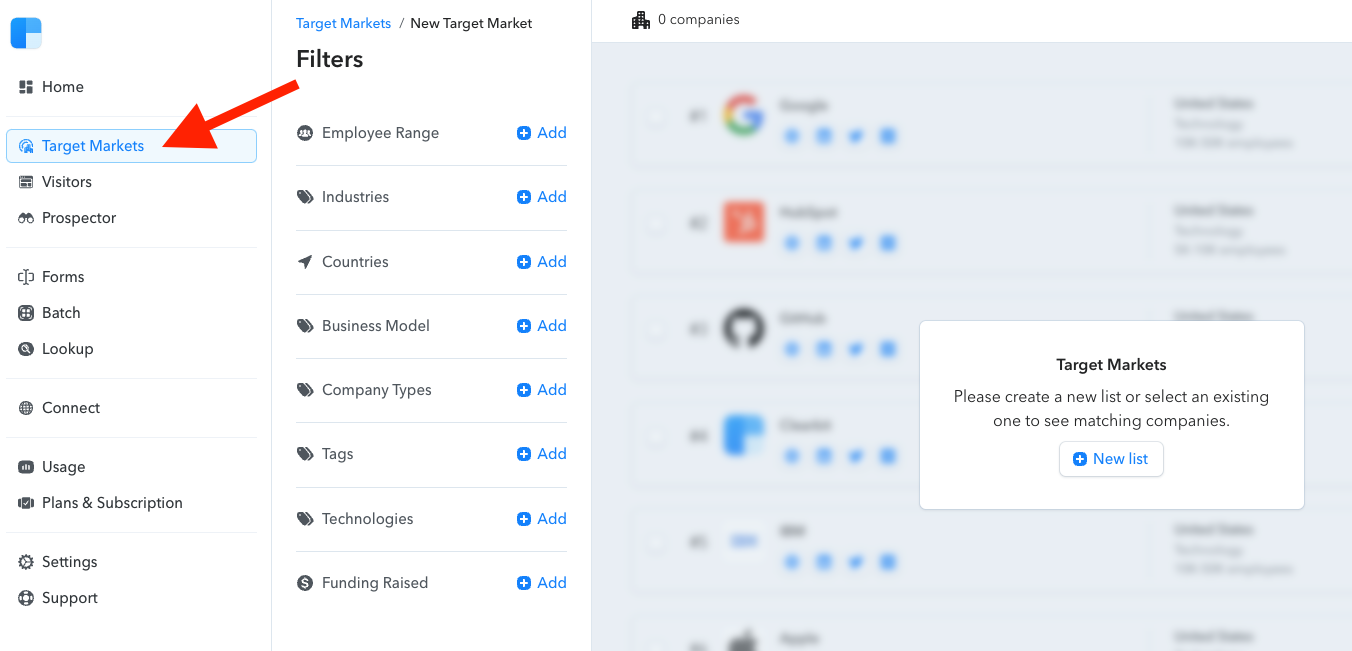Viewport: 1352px width, 651px height.
Task: Create a list with New list button
Action: click(x=1111, y=459)
